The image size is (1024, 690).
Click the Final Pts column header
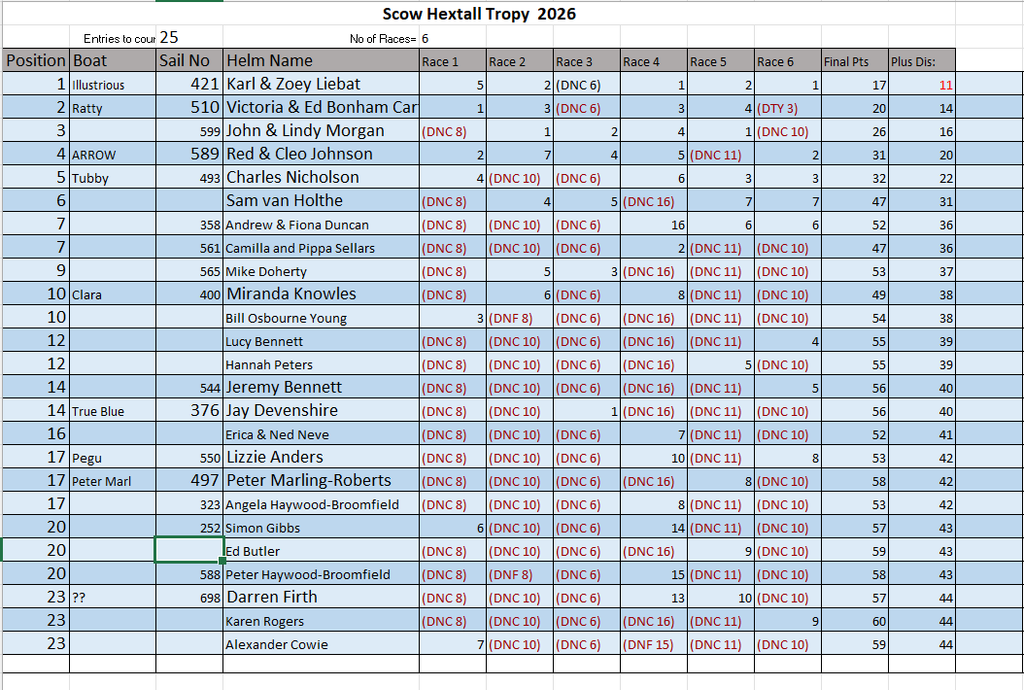tap(855, 61)
